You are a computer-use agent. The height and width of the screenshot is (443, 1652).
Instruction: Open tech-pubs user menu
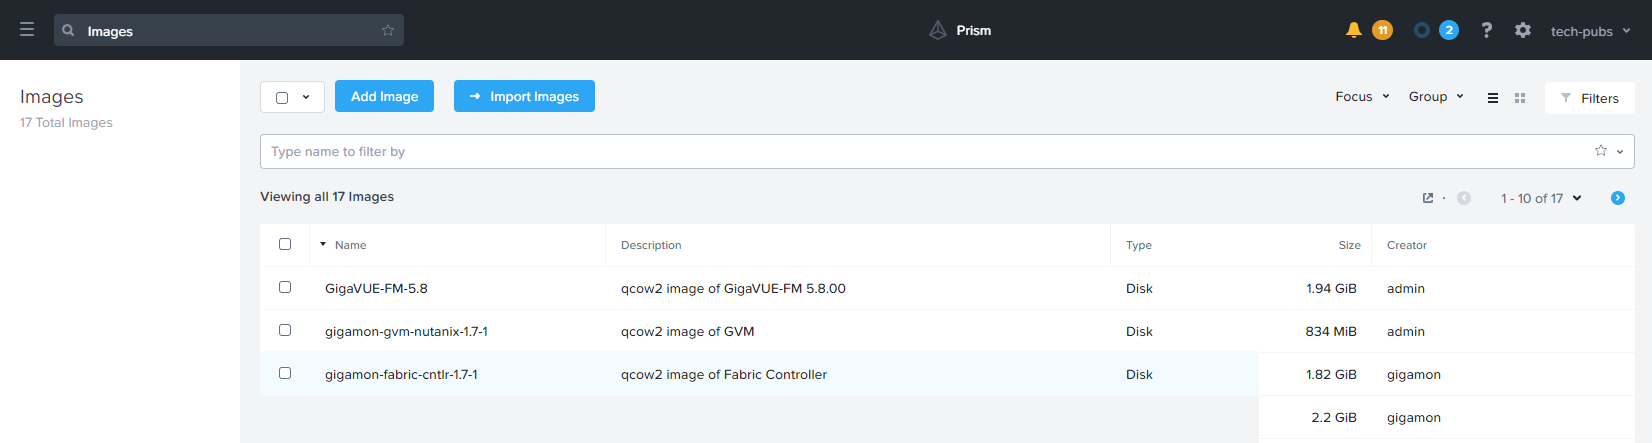1590,31
